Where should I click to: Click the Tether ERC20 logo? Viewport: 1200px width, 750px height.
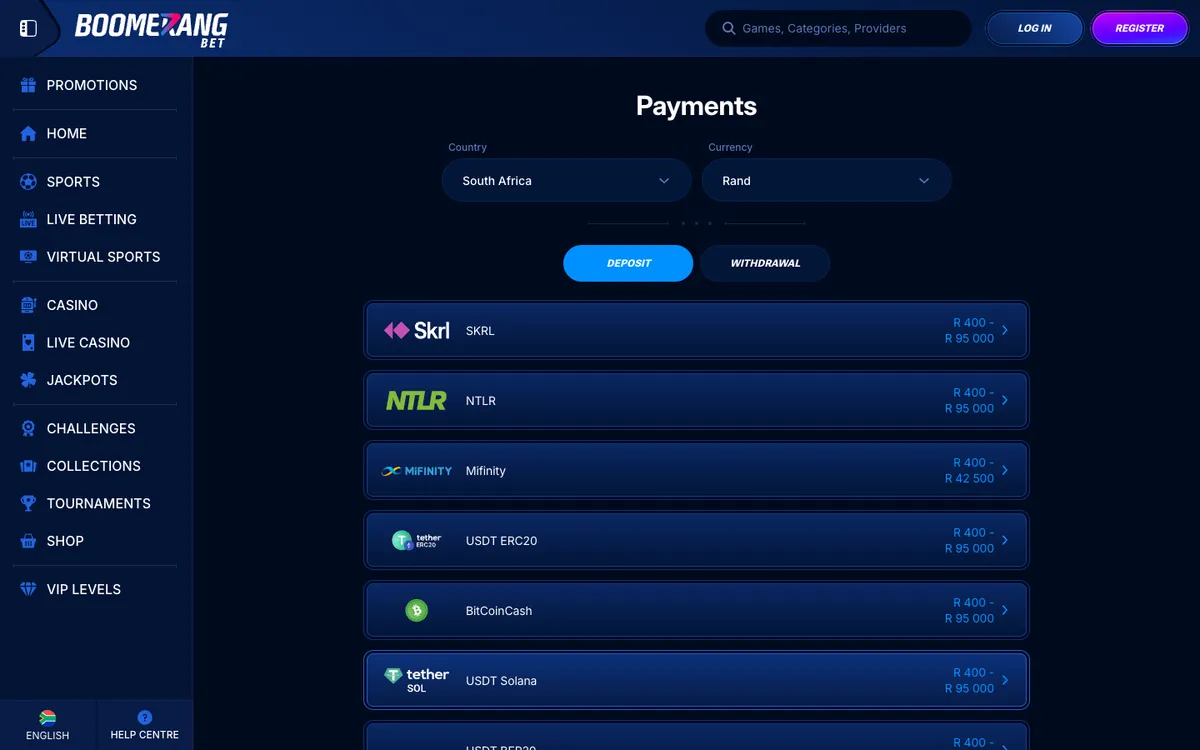point(417,540)
